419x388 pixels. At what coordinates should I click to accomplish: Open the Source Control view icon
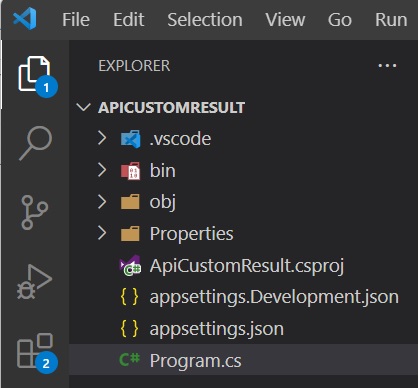point(35,212)
